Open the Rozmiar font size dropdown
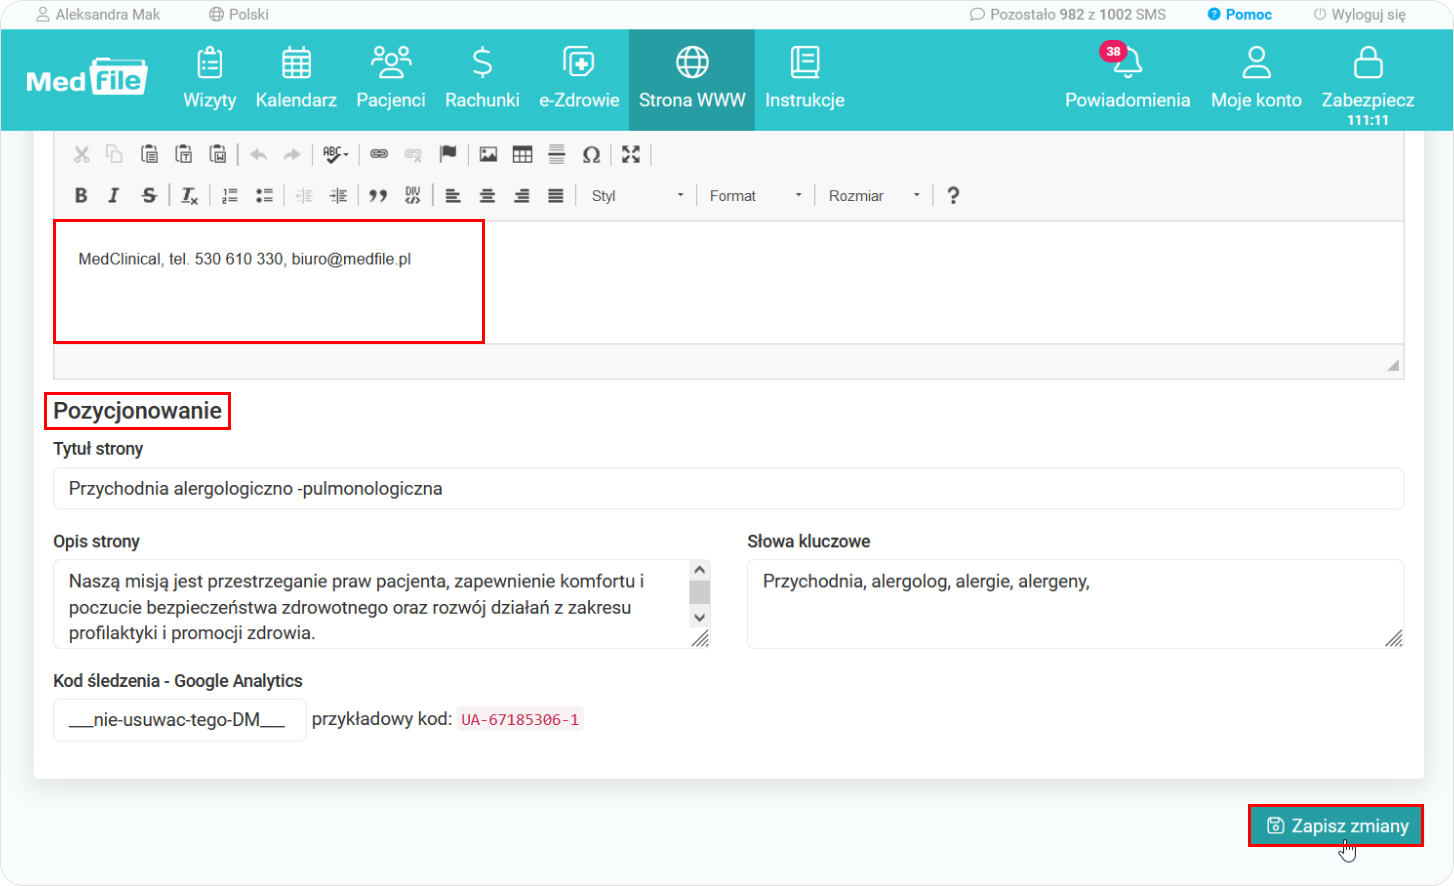Screen dimensions: 1454x886 pos(873,196)
